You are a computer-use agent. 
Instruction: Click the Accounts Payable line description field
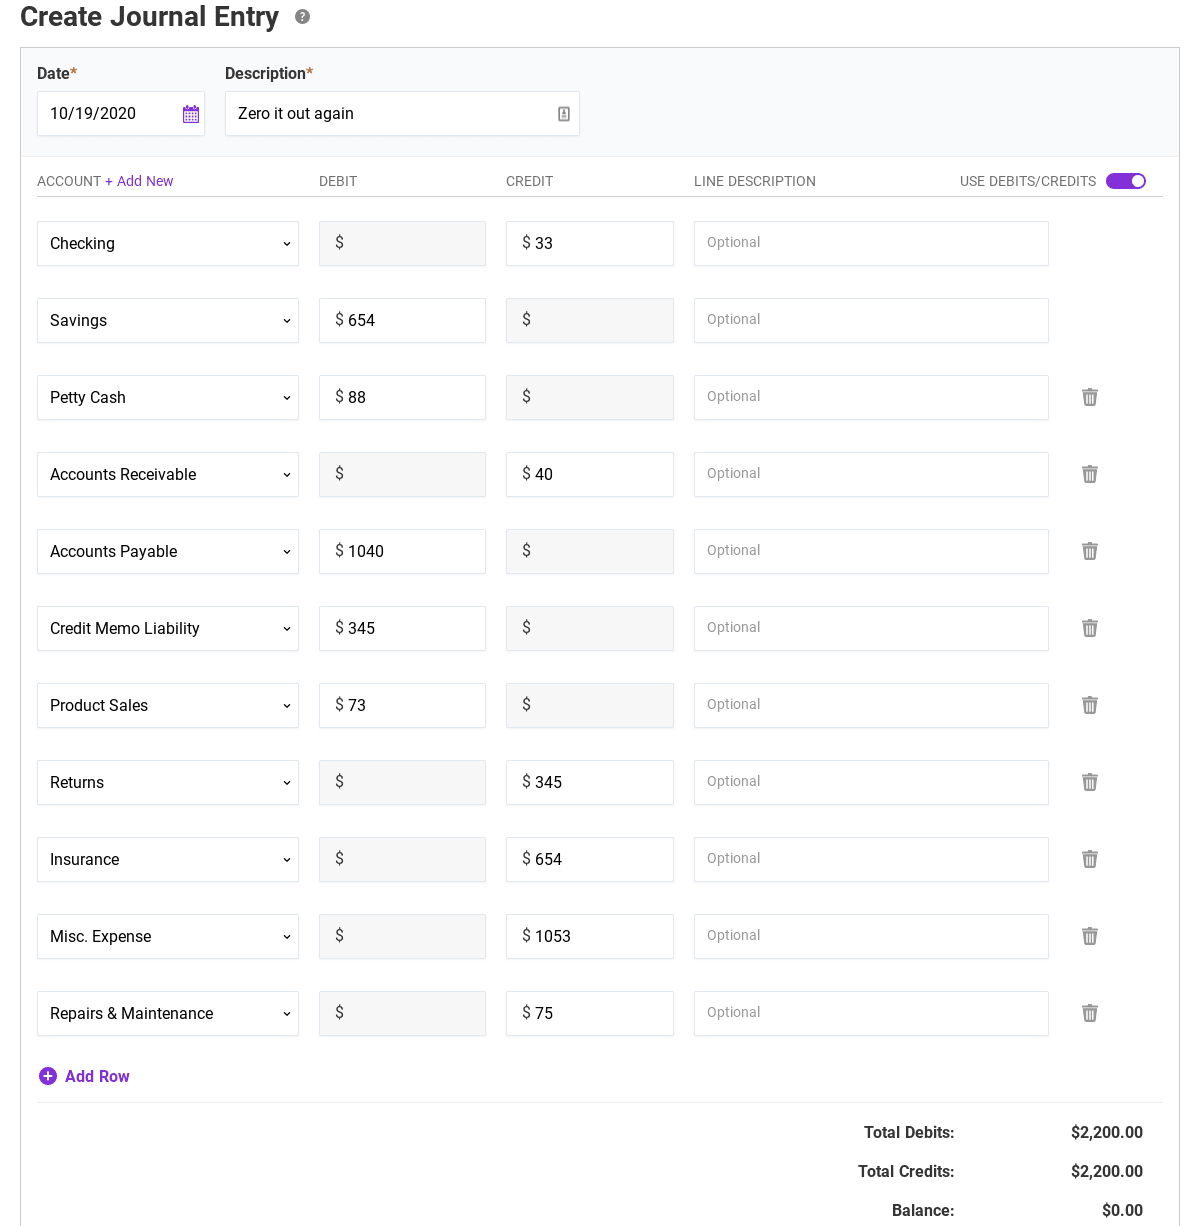[x=871, y=552]
